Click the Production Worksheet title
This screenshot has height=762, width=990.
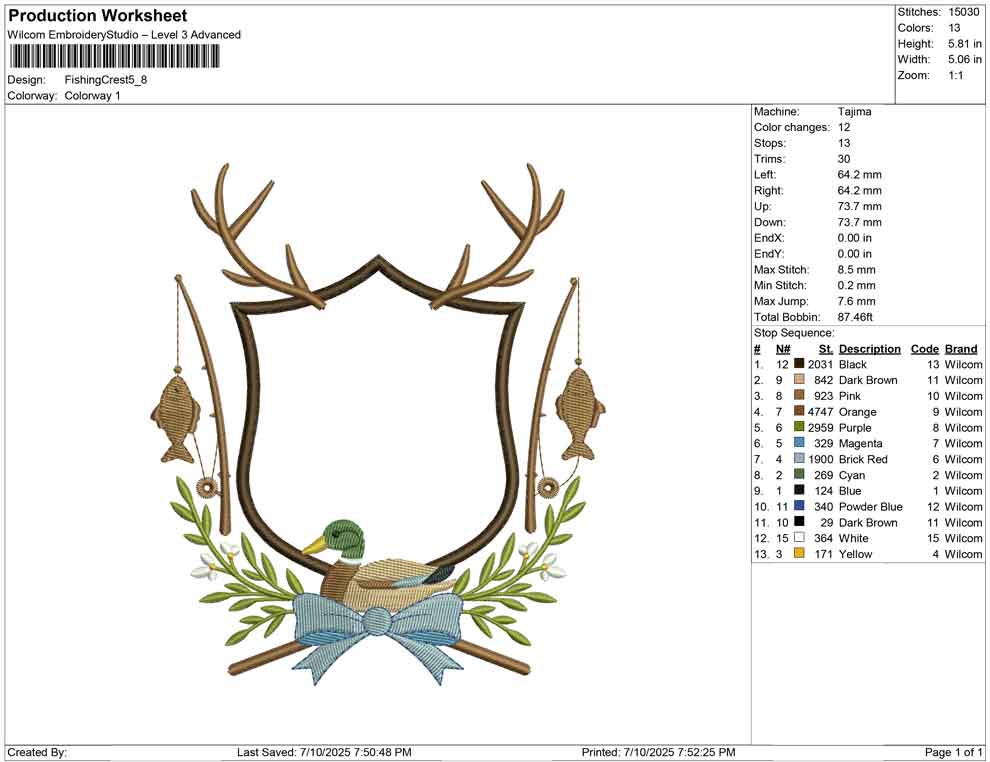(98, 16)
